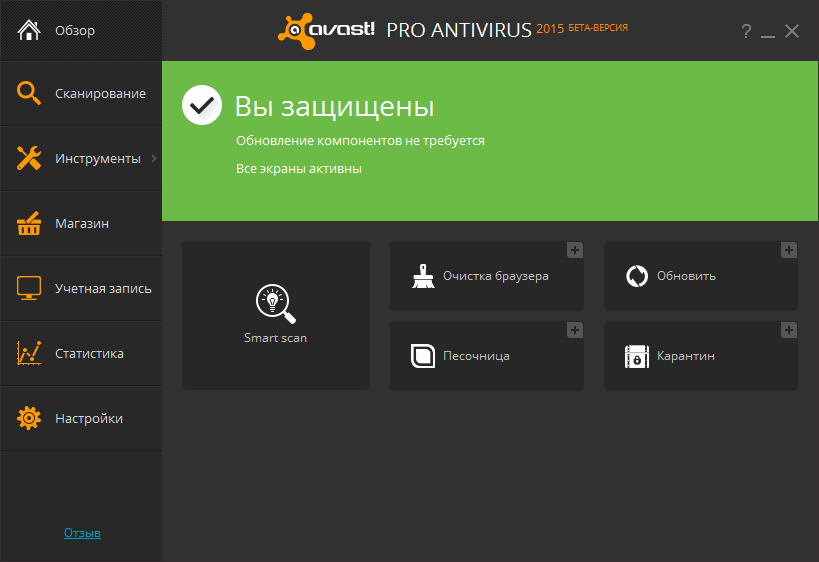
Task: Click the home icon beside Обзор
Action: [x=29, y=30]
